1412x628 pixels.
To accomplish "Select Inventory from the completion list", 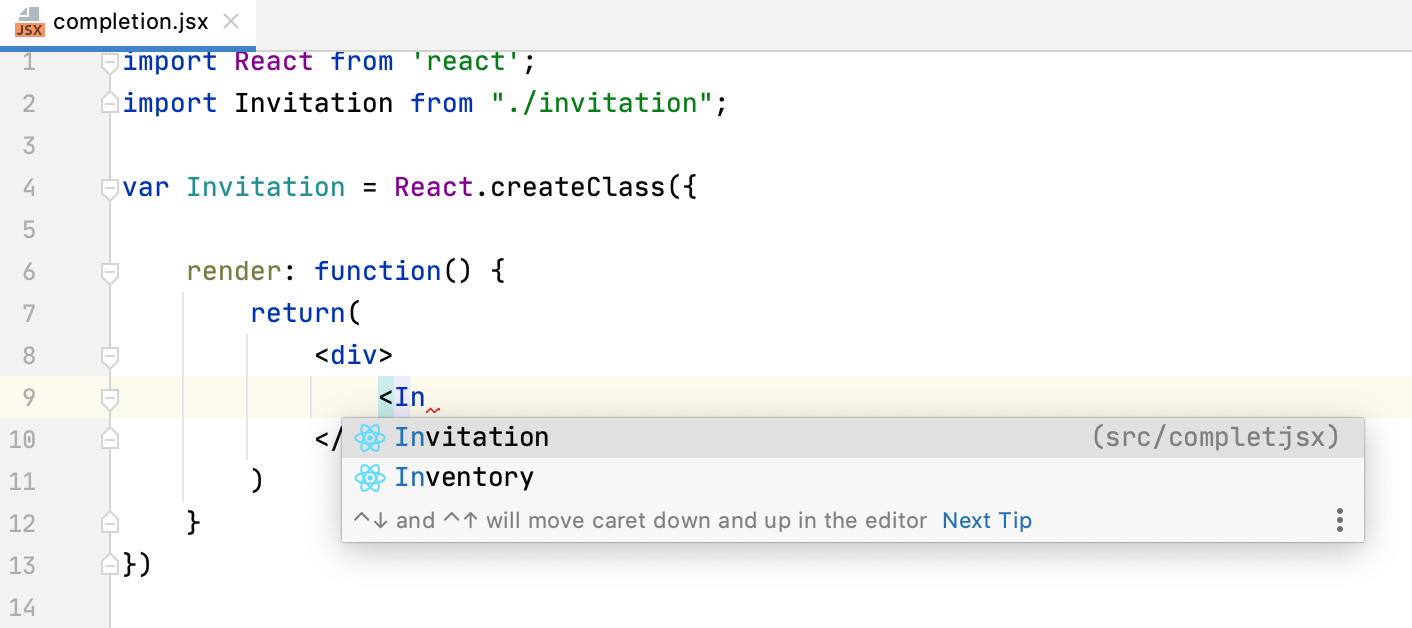I will (463, 477).
